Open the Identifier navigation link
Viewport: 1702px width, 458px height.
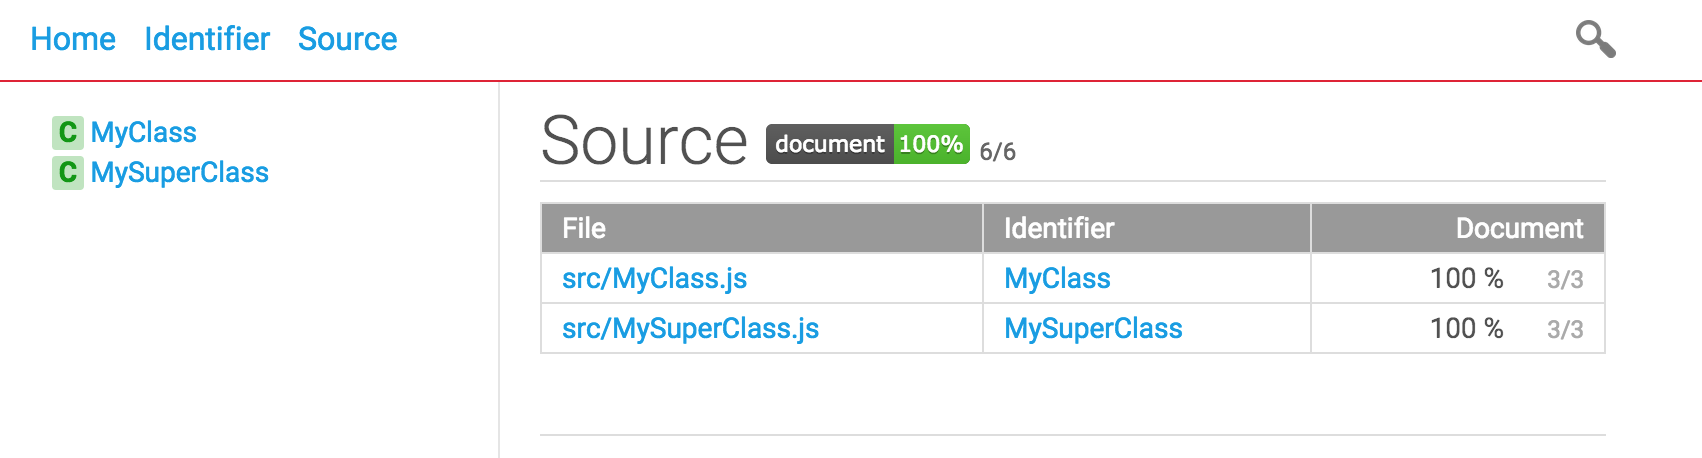click(x=207, y=39)
